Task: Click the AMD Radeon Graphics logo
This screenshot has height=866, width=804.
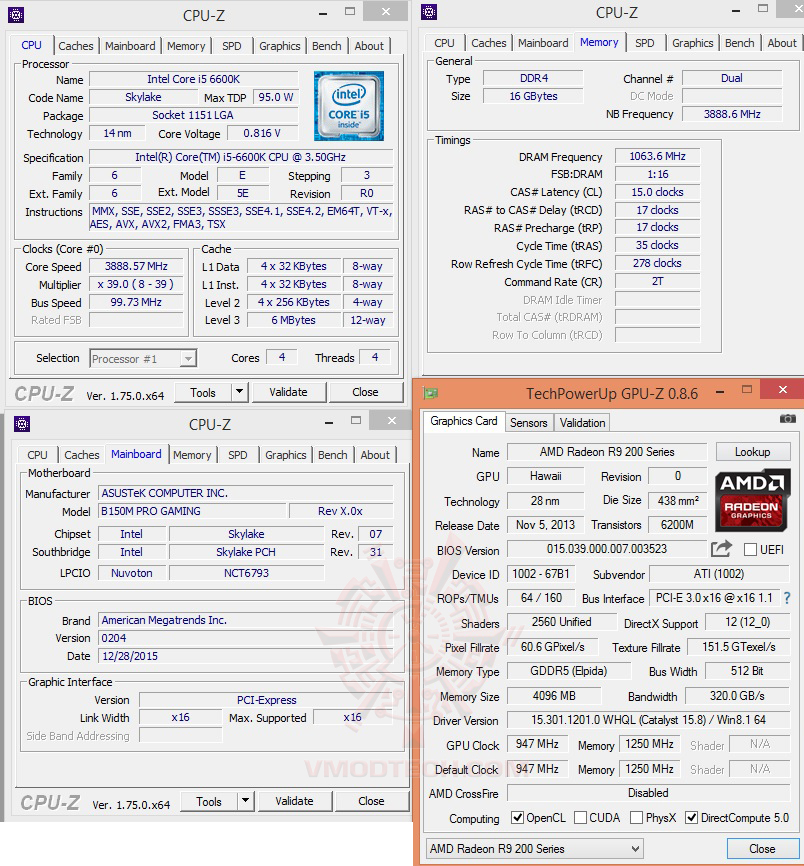Action: click(752, 500)
